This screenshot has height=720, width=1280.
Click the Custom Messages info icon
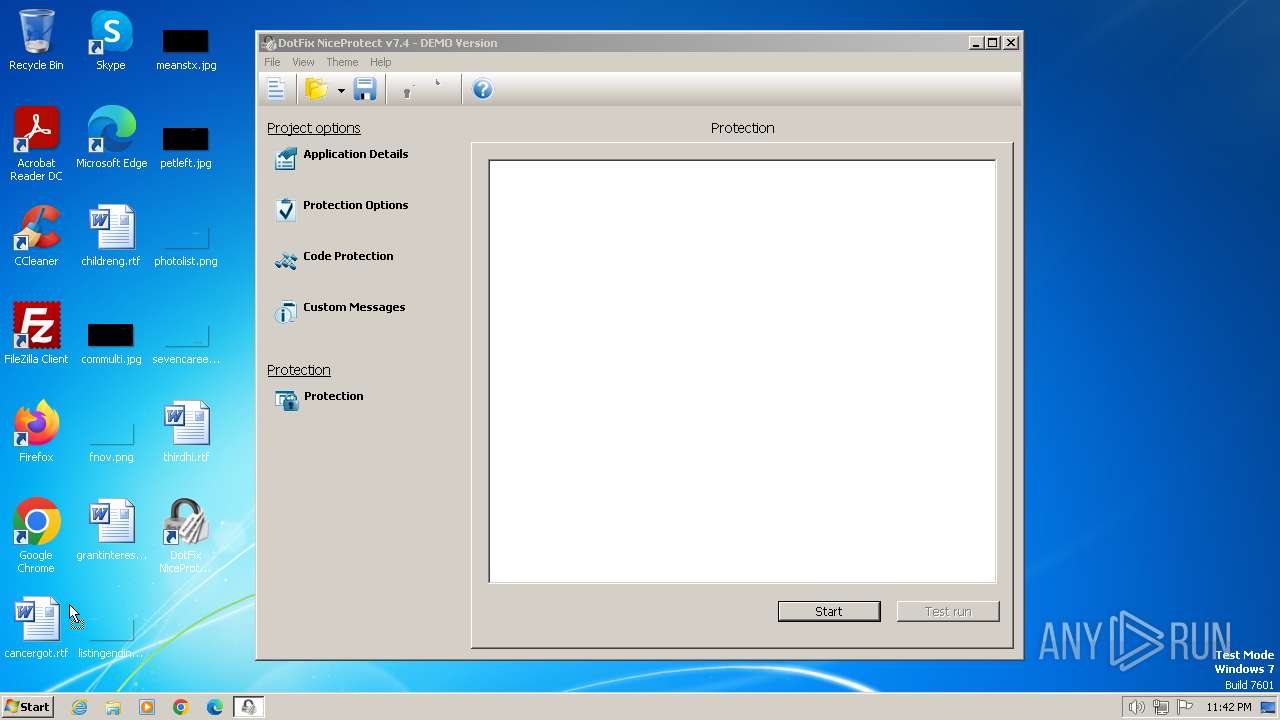[286, 312]
